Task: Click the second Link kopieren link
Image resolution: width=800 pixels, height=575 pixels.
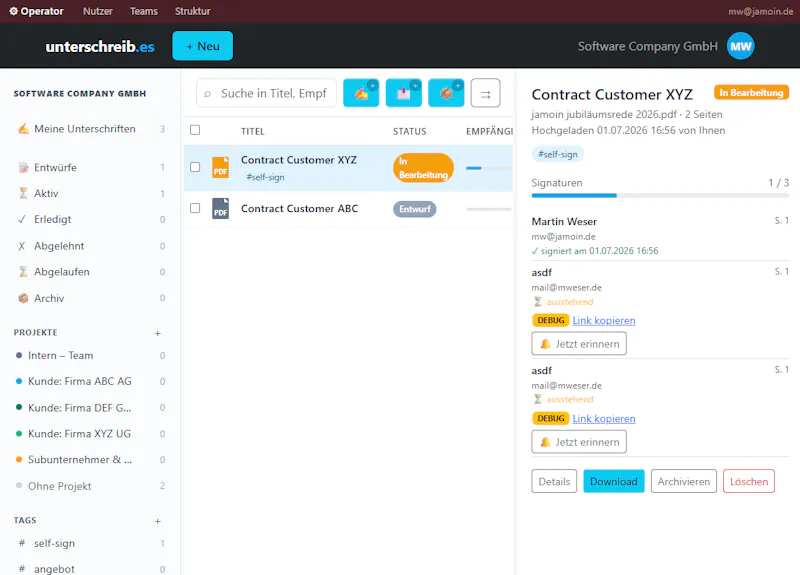Action: point(604,418)
